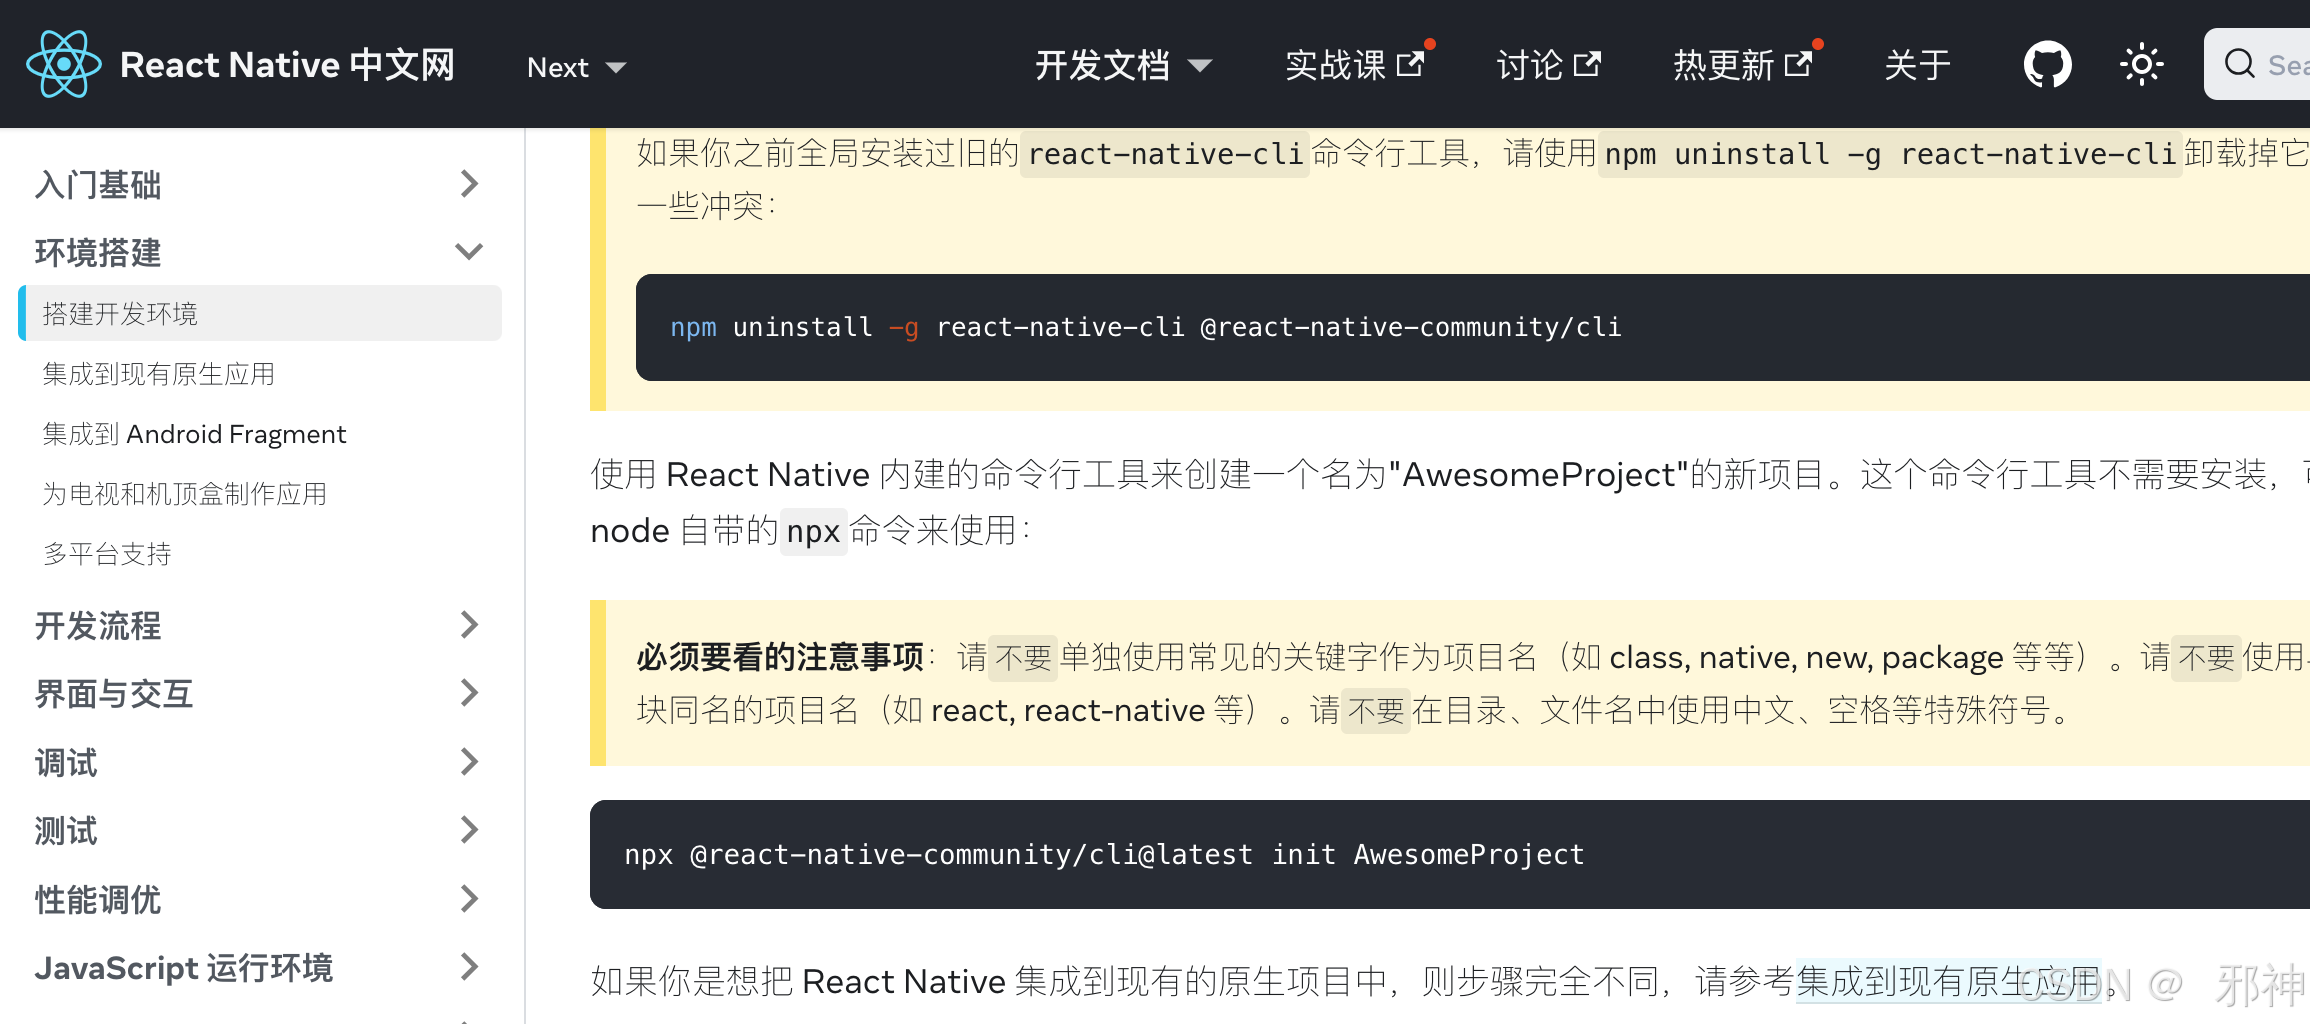Click the npx init AwesomeProject code block

(1449, 854)
